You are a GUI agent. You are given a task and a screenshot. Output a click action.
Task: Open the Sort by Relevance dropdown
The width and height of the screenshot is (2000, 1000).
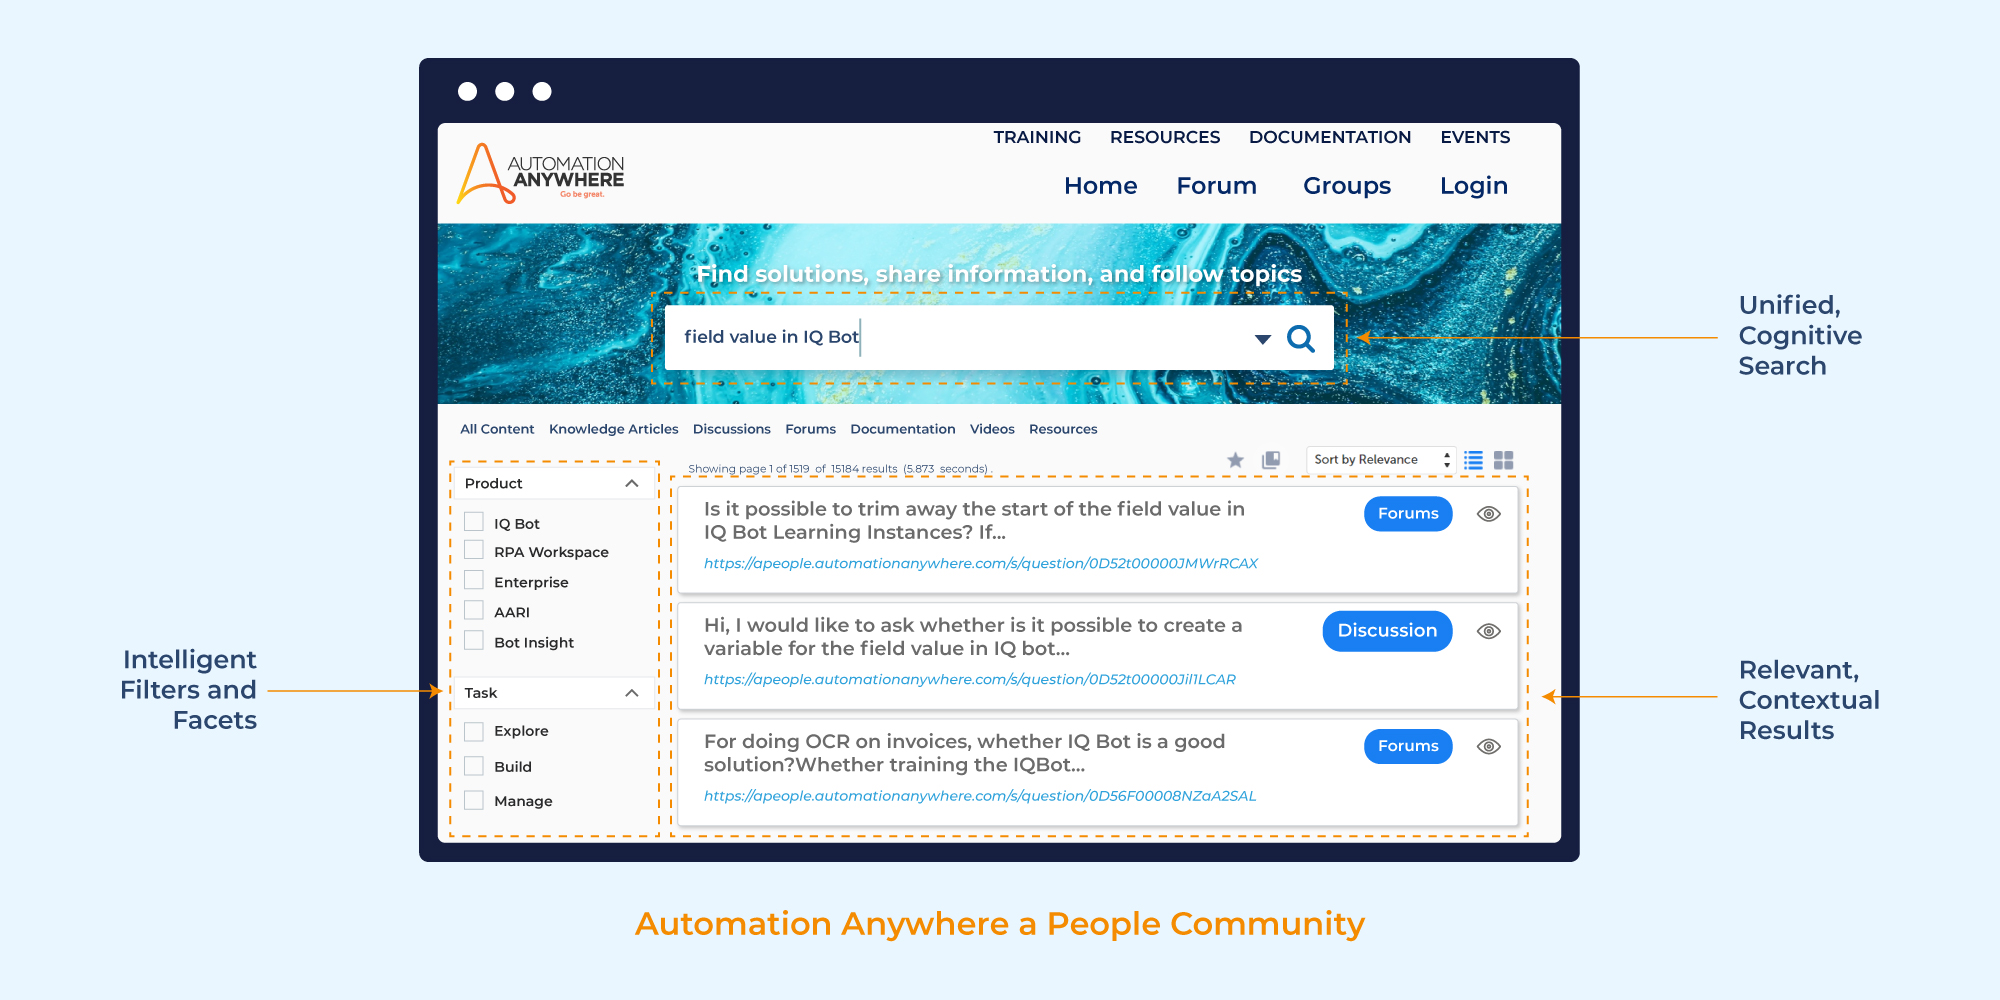[1381, 459]
